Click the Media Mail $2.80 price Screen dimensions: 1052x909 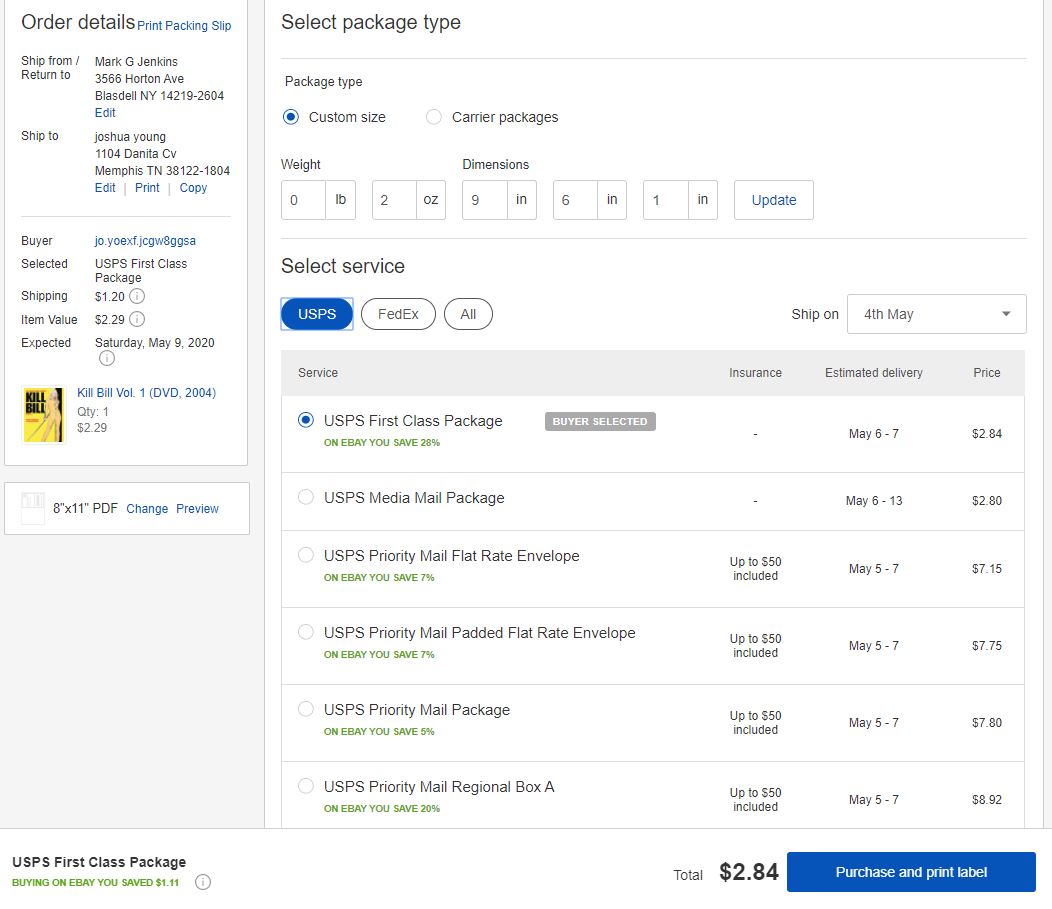986,500
